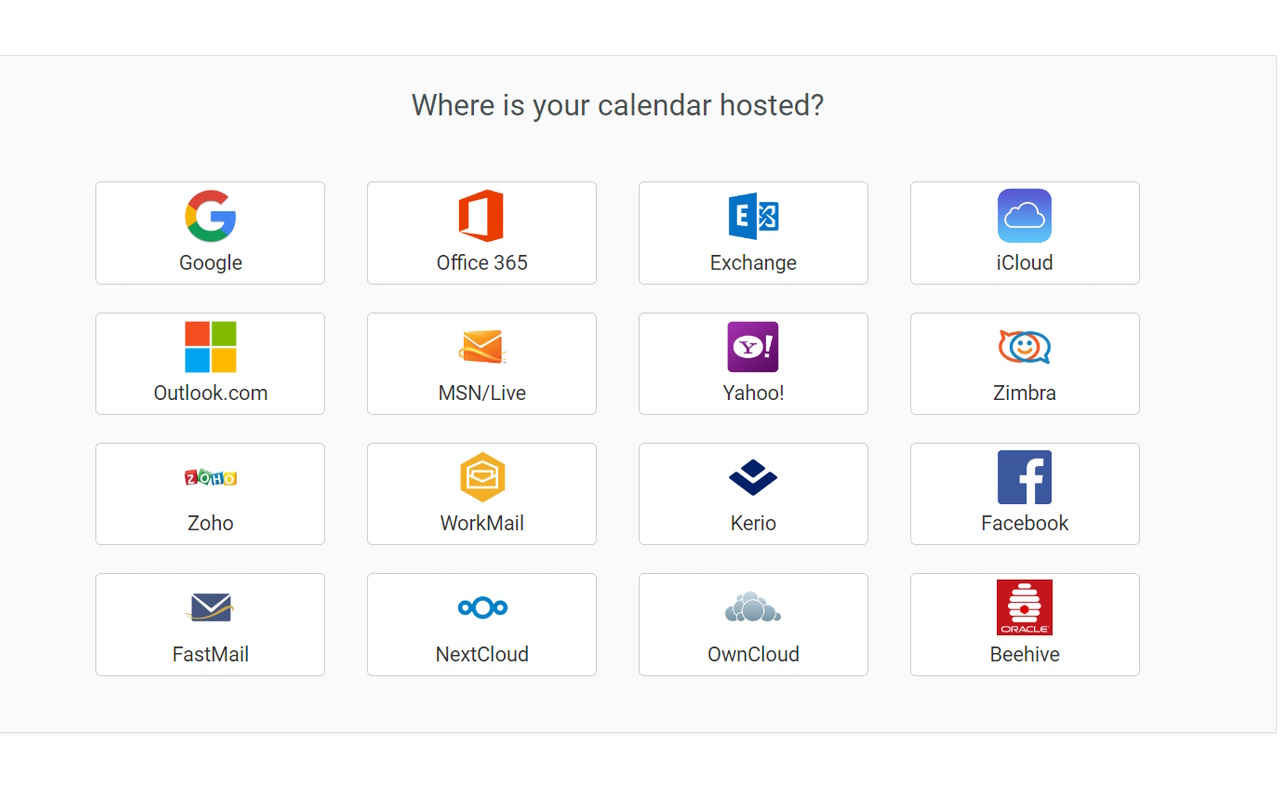Choose the NextCloud three-circle icon

pos(482,607)
